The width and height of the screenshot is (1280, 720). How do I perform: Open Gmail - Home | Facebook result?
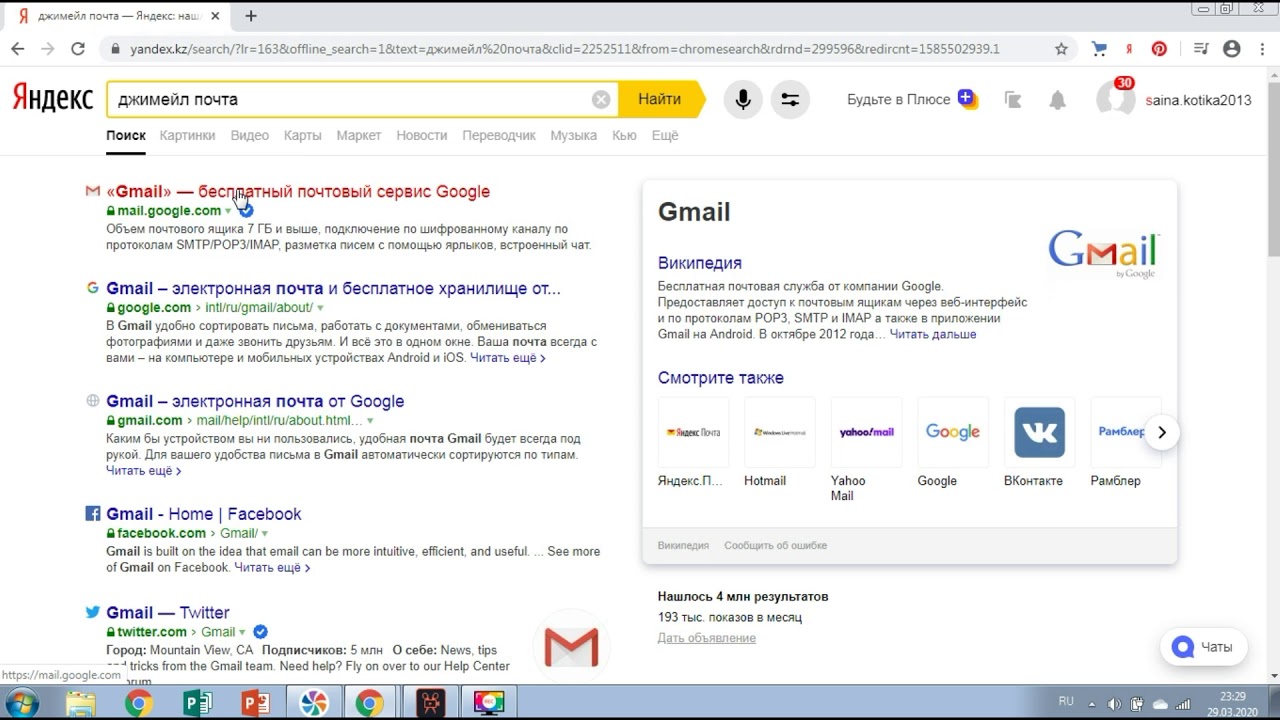(x=203, y=514)
